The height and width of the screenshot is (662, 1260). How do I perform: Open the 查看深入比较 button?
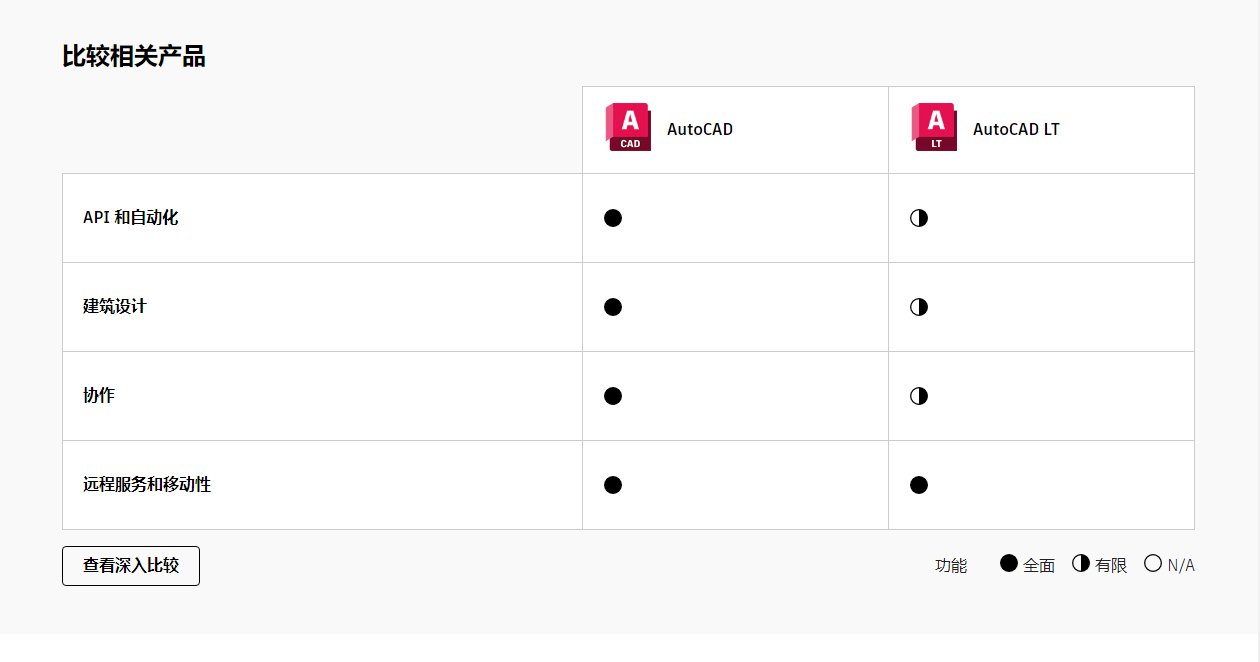[131, 565]
